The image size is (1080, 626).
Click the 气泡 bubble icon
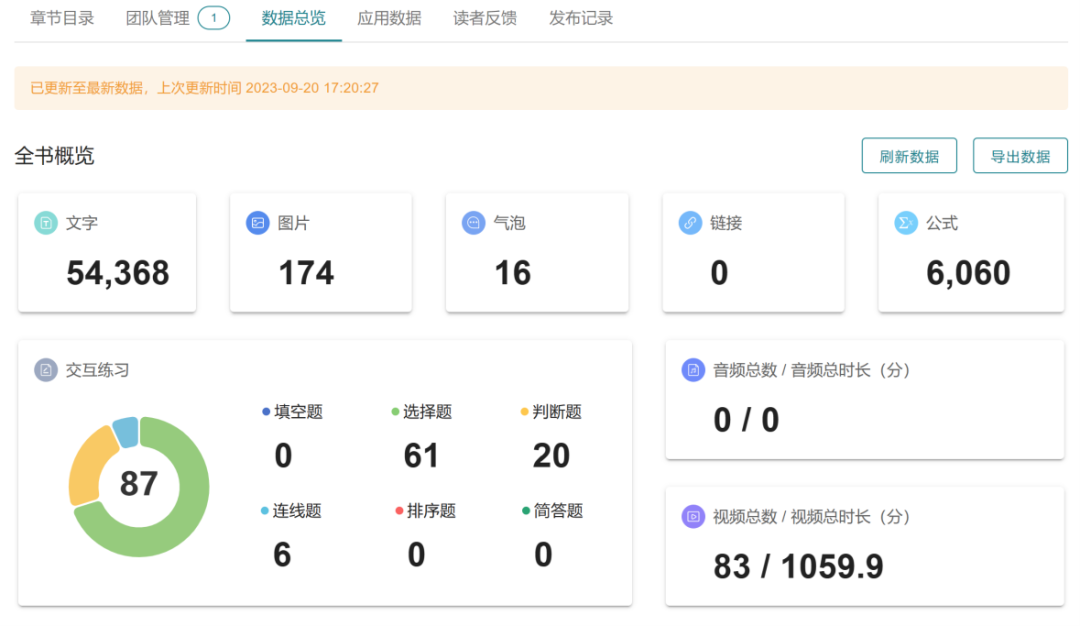(474, 223)
